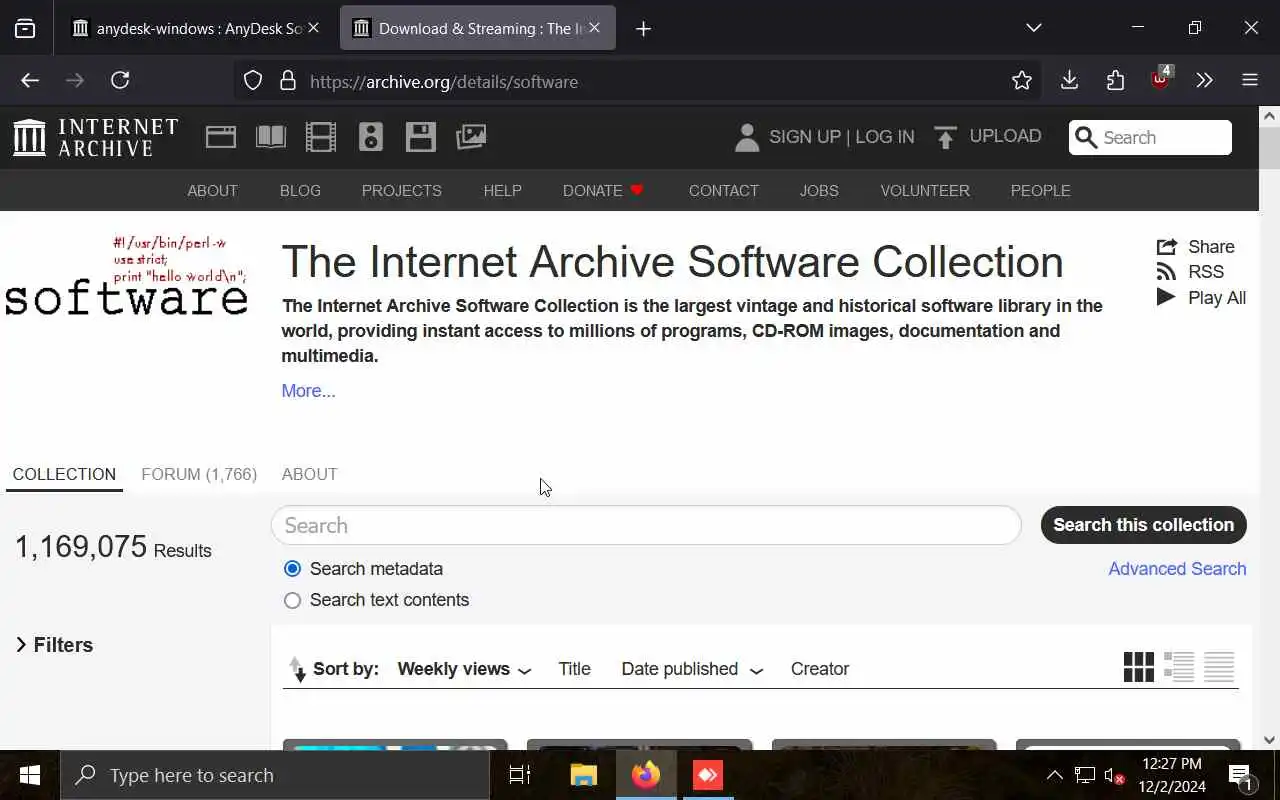This screenshot has height=800, width=1280.
Task: Switch to tile grid view
Action: (x=1139, y=667)
